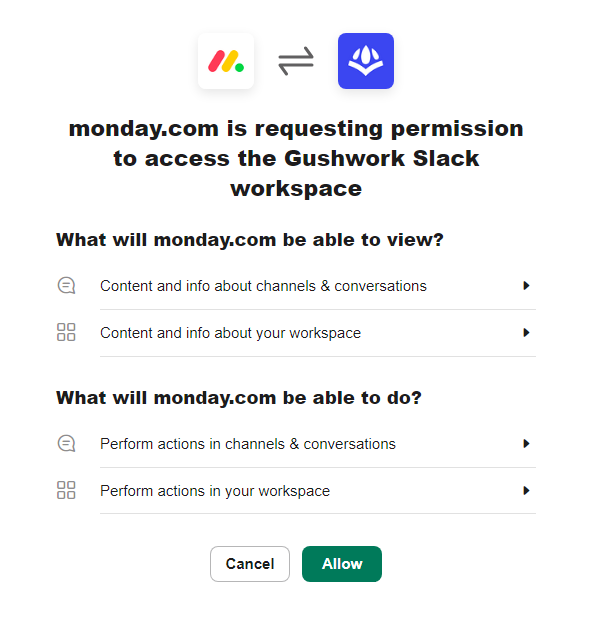Select the permission request heading text
602x631 pixels.
coord(296,158)
